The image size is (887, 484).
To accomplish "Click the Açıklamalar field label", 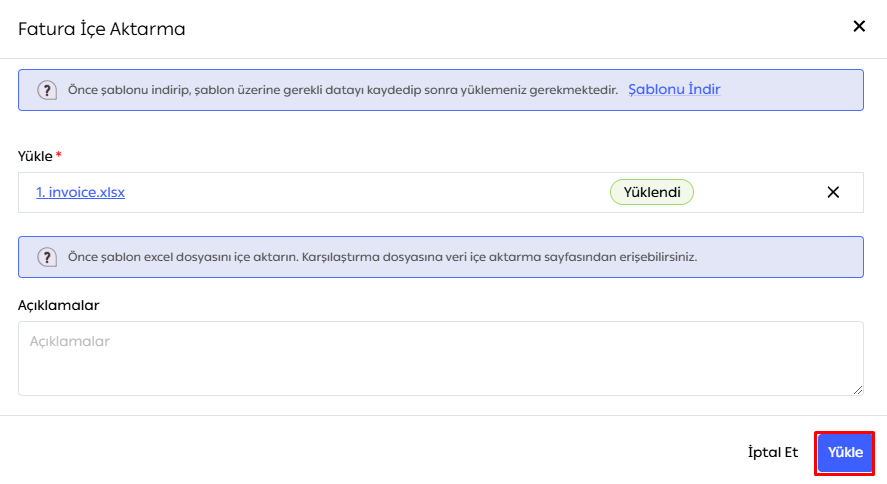I will coord(59,305).
